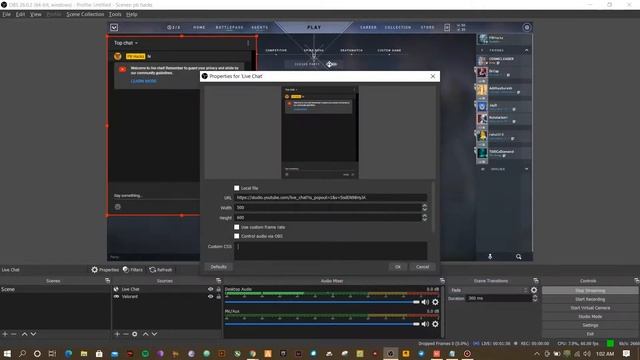Pop out the Sources dock
The image size is (640, 360).
pos(218,281)
